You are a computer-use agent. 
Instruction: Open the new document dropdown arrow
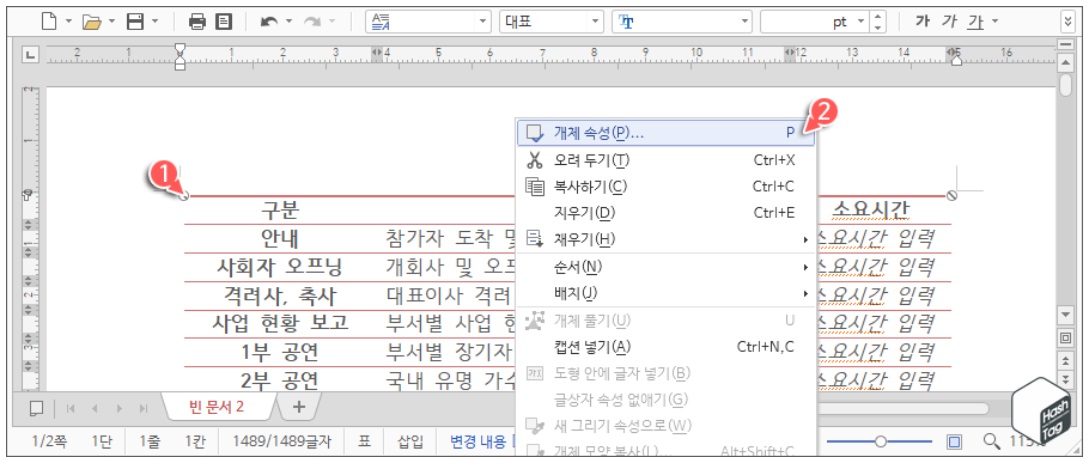click(69, 22)
